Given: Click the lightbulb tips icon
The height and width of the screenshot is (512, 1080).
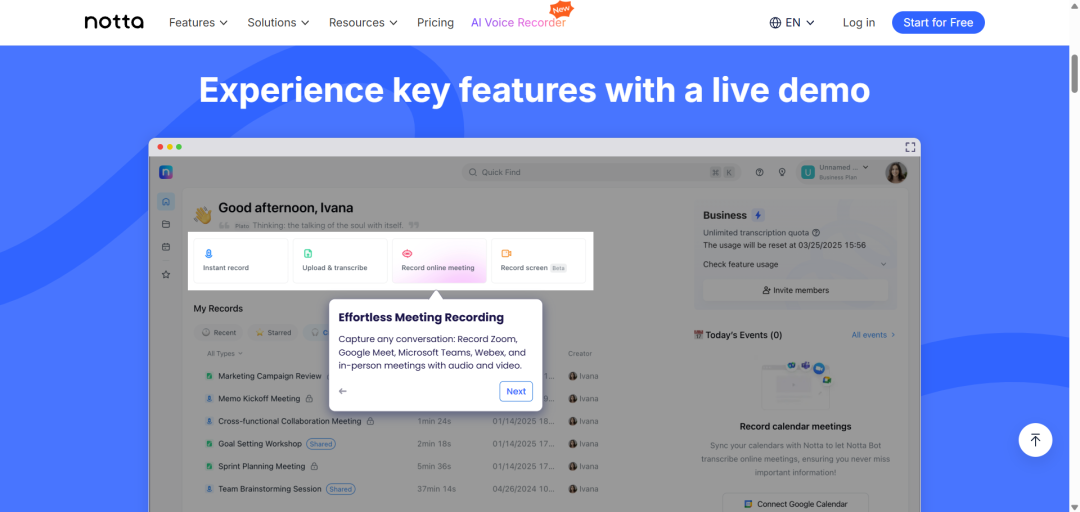Looking at the screenshot, I should tap(782, 172).
